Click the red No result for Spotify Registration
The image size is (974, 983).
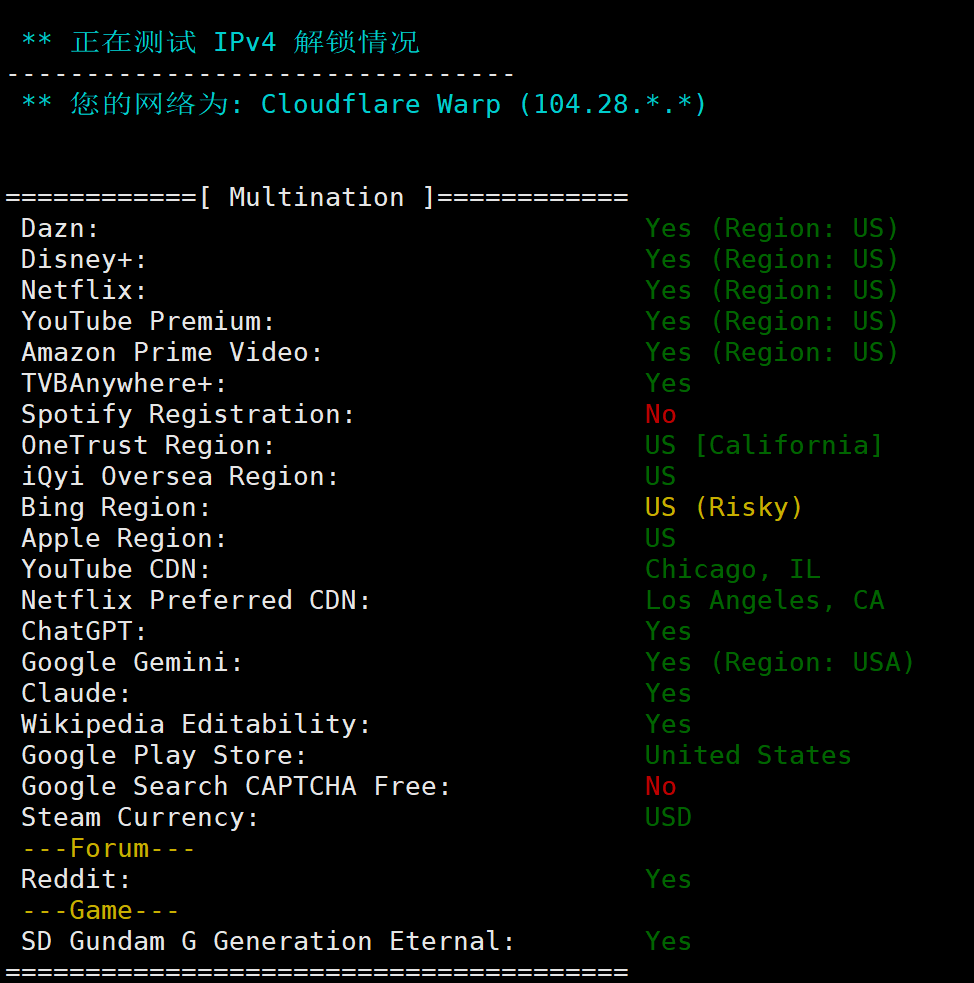(661, 415)
